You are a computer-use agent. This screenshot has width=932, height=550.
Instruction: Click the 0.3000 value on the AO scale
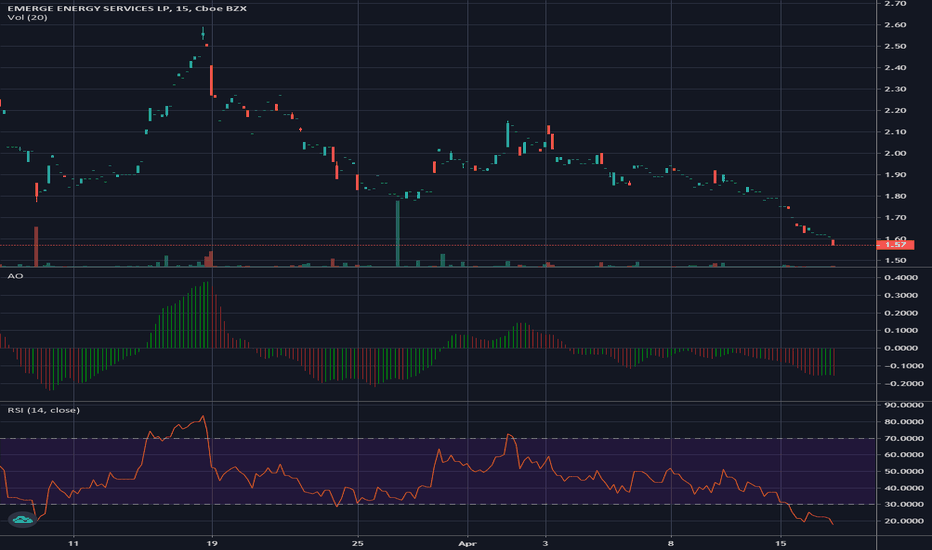tap(900, 296)
